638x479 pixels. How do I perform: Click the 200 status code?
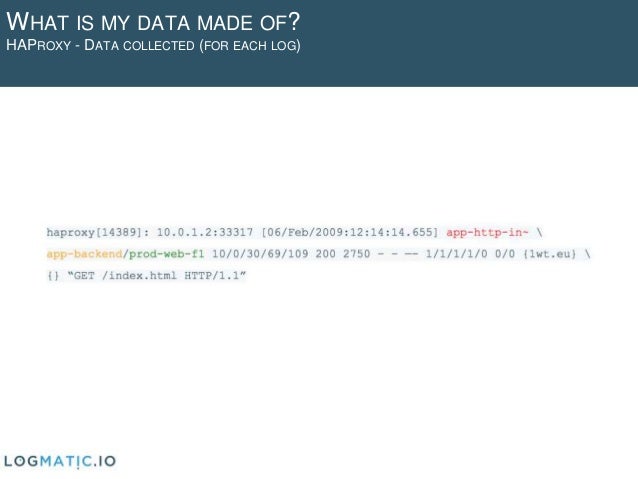(326, 254)
